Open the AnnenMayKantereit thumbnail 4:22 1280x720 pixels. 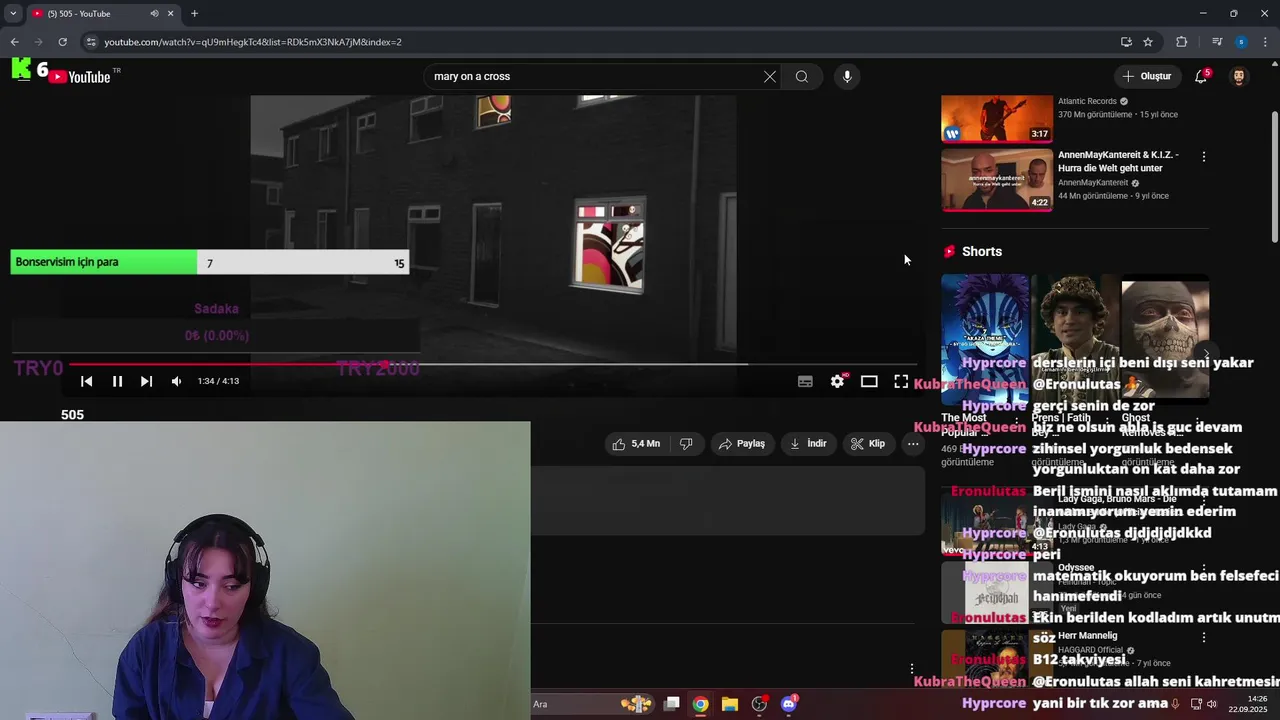coord(997,180)
